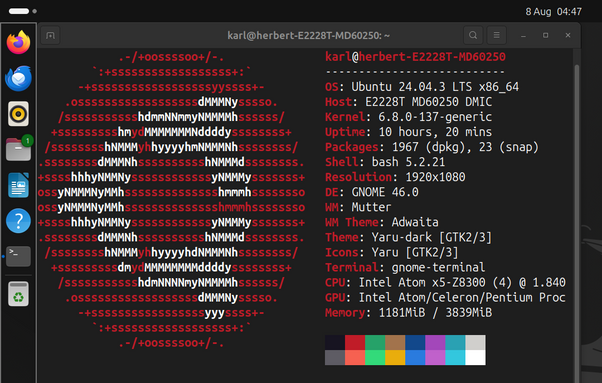Image resolution: width=602 pixels, height=383 pixels.
Task: Click the Memory value 1181MiB / 3839MiB
Action: (x=435, y=312)
